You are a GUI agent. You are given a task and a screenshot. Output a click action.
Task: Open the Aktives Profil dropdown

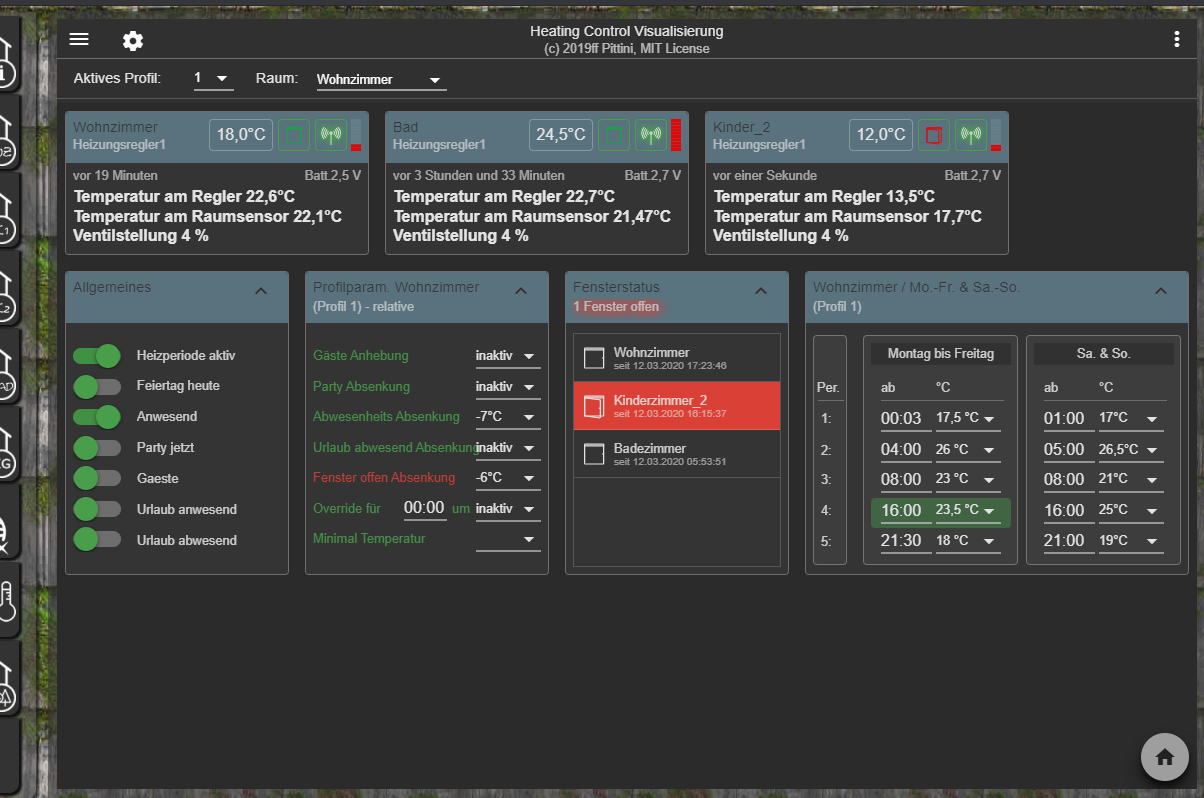(x=212, y=78)
